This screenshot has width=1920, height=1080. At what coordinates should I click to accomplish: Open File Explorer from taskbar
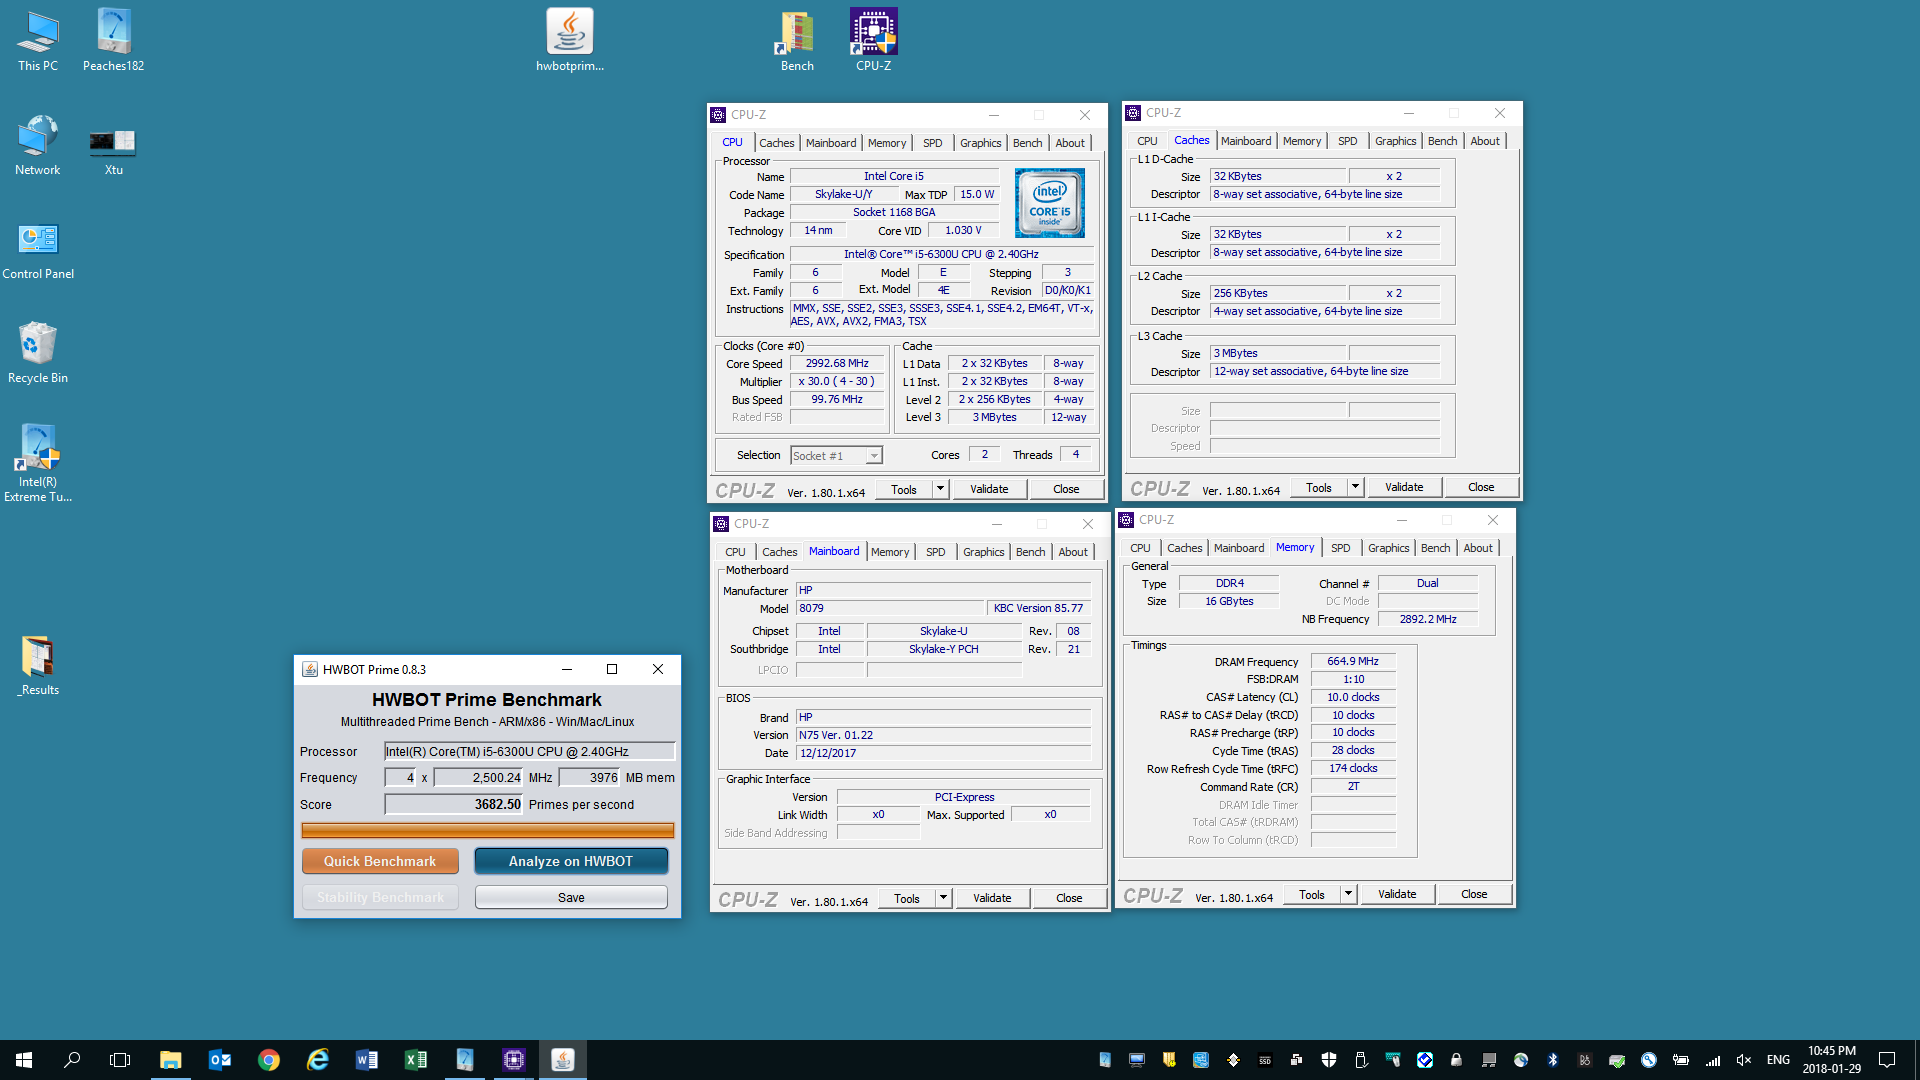pos(170,1060)
